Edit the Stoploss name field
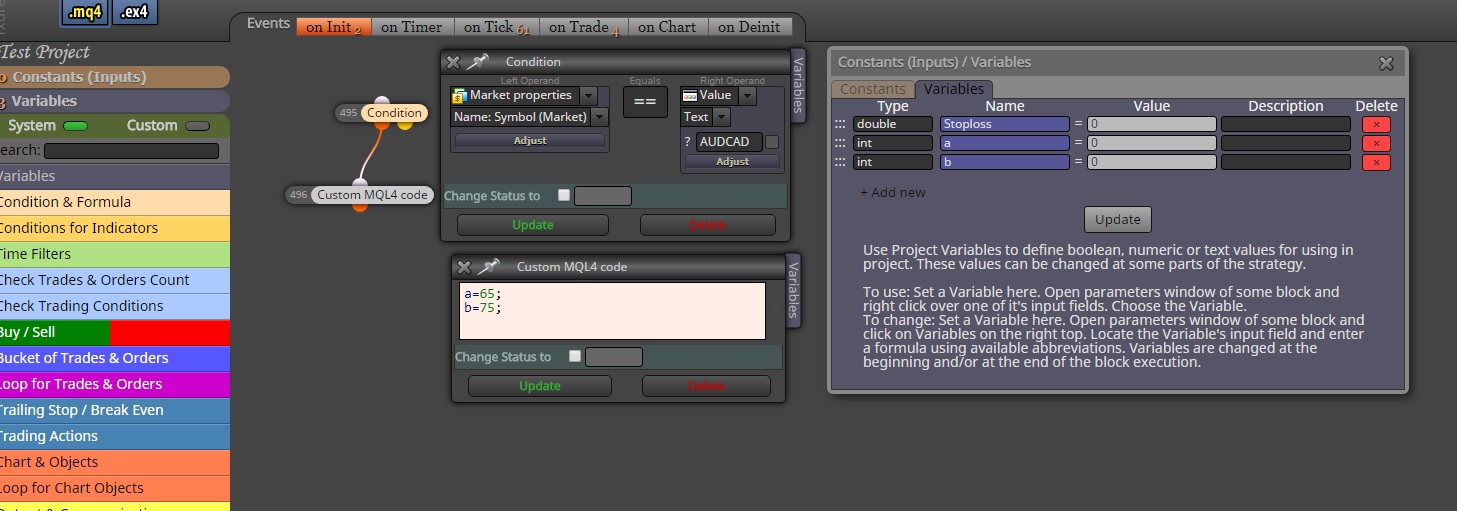 tap(1005, 124)
